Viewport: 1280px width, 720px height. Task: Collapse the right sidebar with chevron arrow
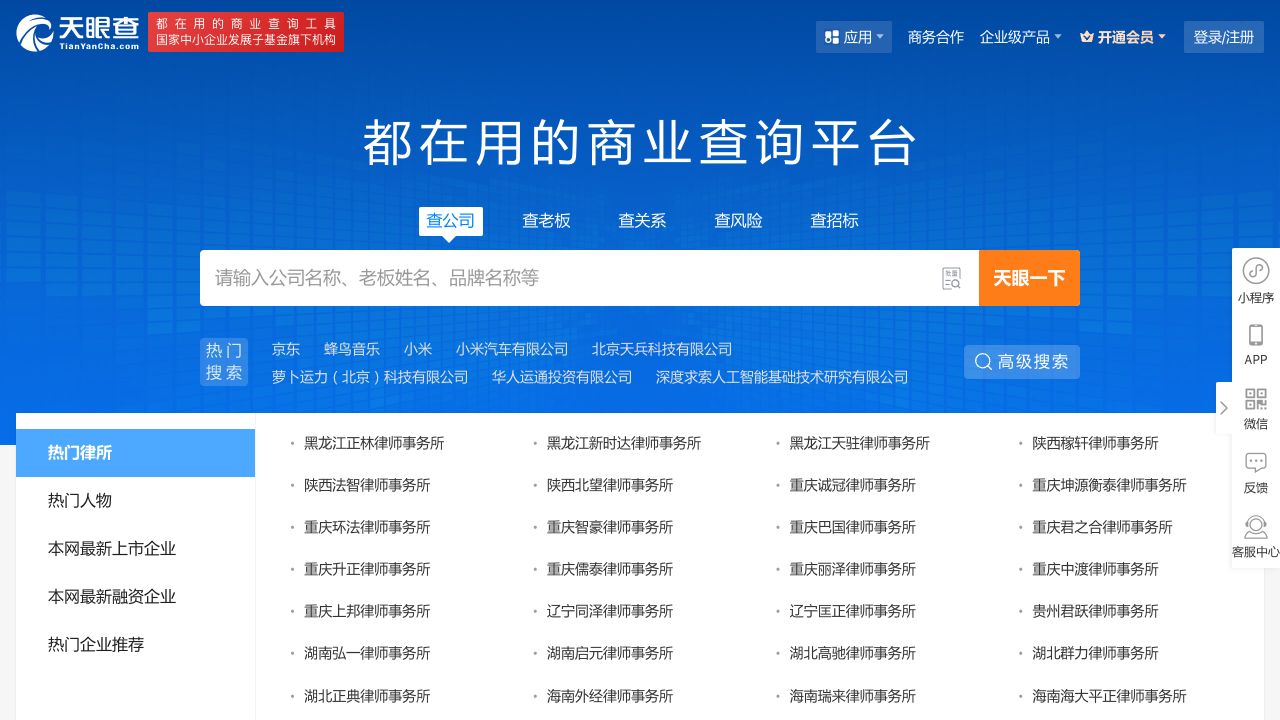click(1223, 408)
